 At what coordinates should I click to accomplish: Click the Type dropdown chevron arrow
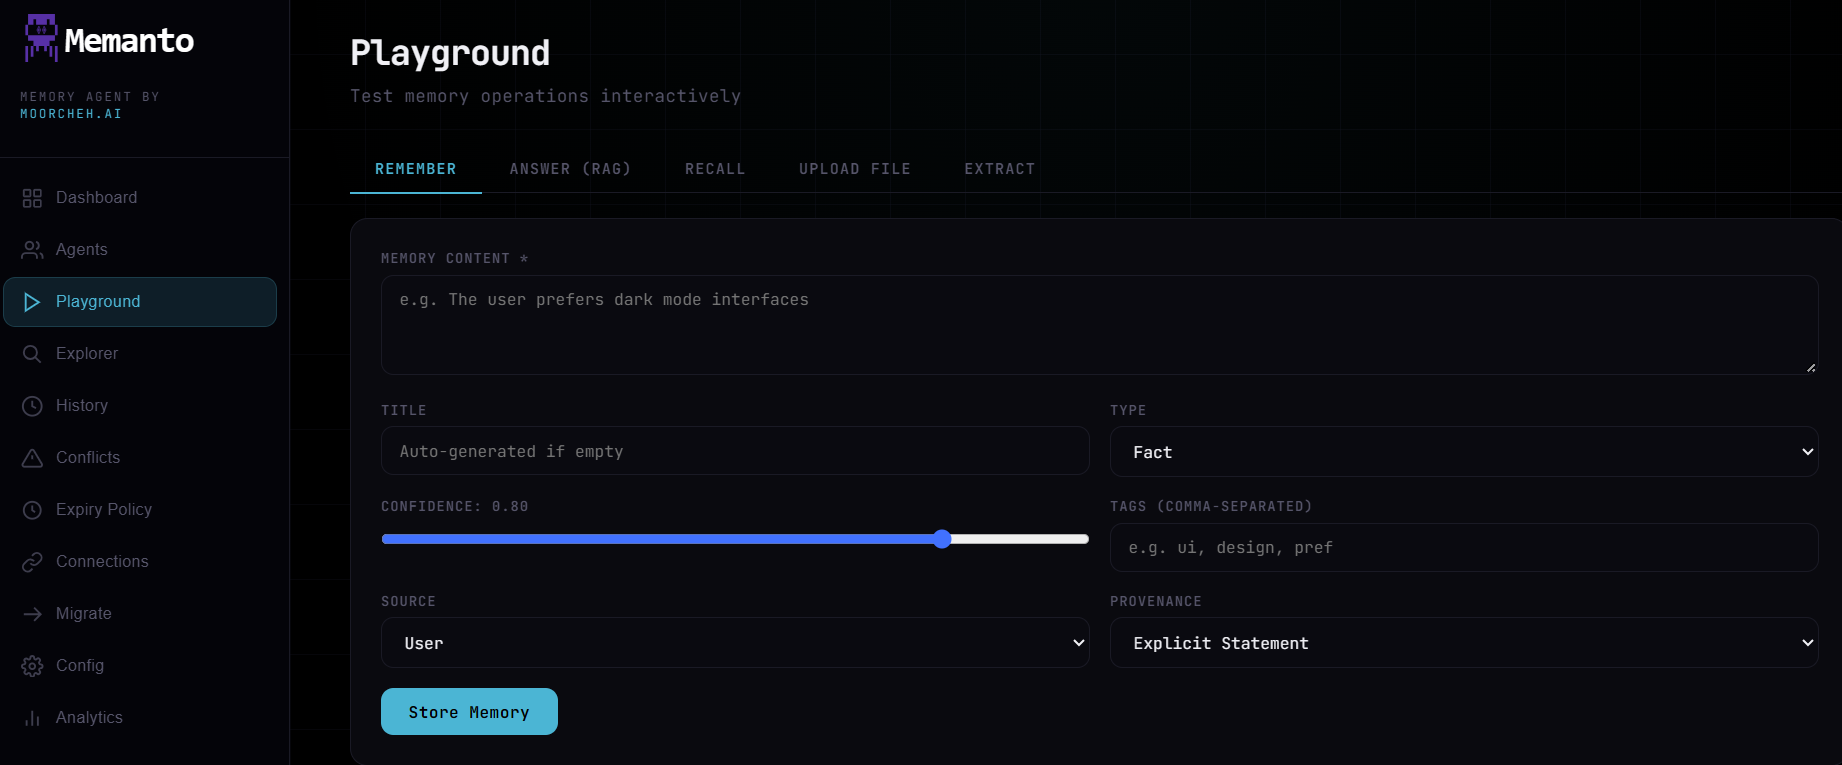pos(1807,452)
